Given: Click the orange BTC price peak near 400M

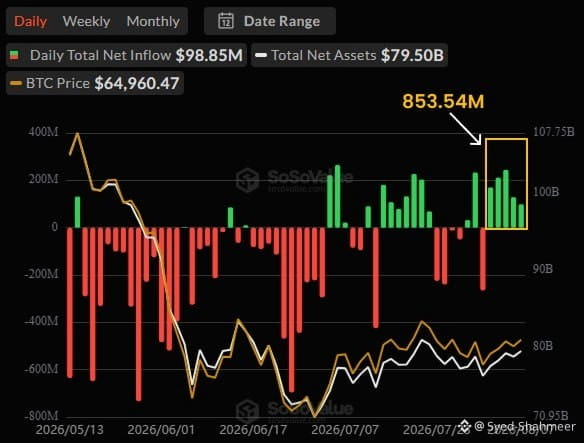Looking at the screenshot, I should click(77, 133).
